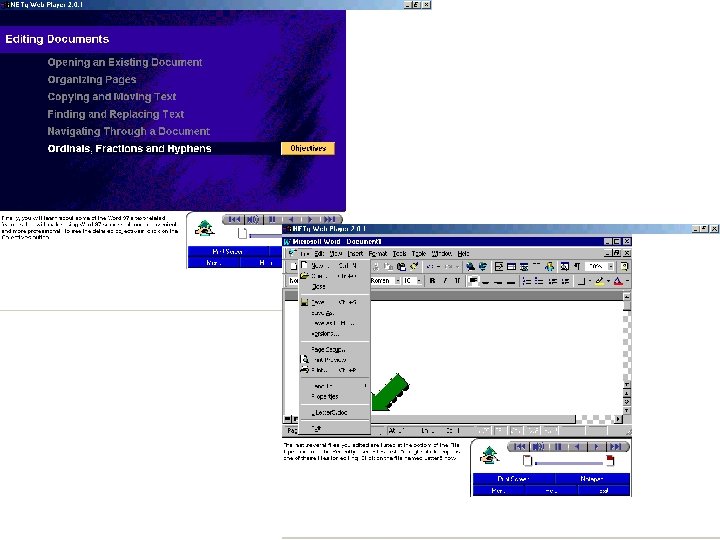The height and width of the screenshot is (540, 720).
Task: Click the Cut scissors icon in Word toolbar
Action: (x=376, y=266)
